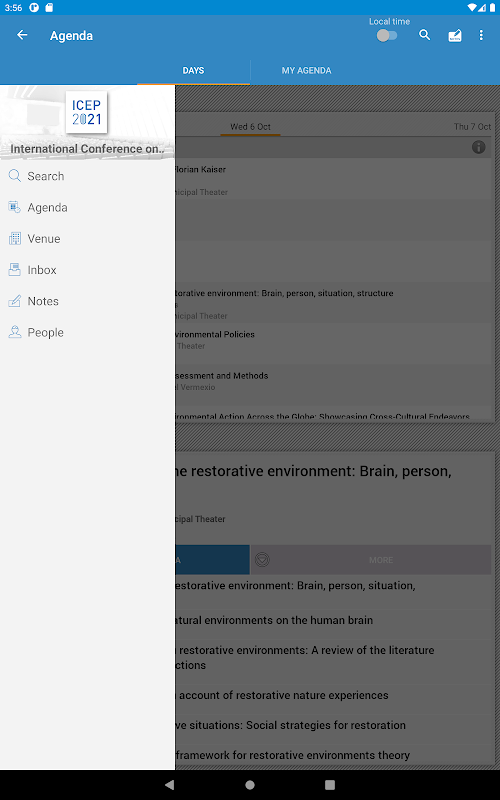Screen dimensions: 500x800
Task: Tap the Android home navigation button
Action: (250, 785)
